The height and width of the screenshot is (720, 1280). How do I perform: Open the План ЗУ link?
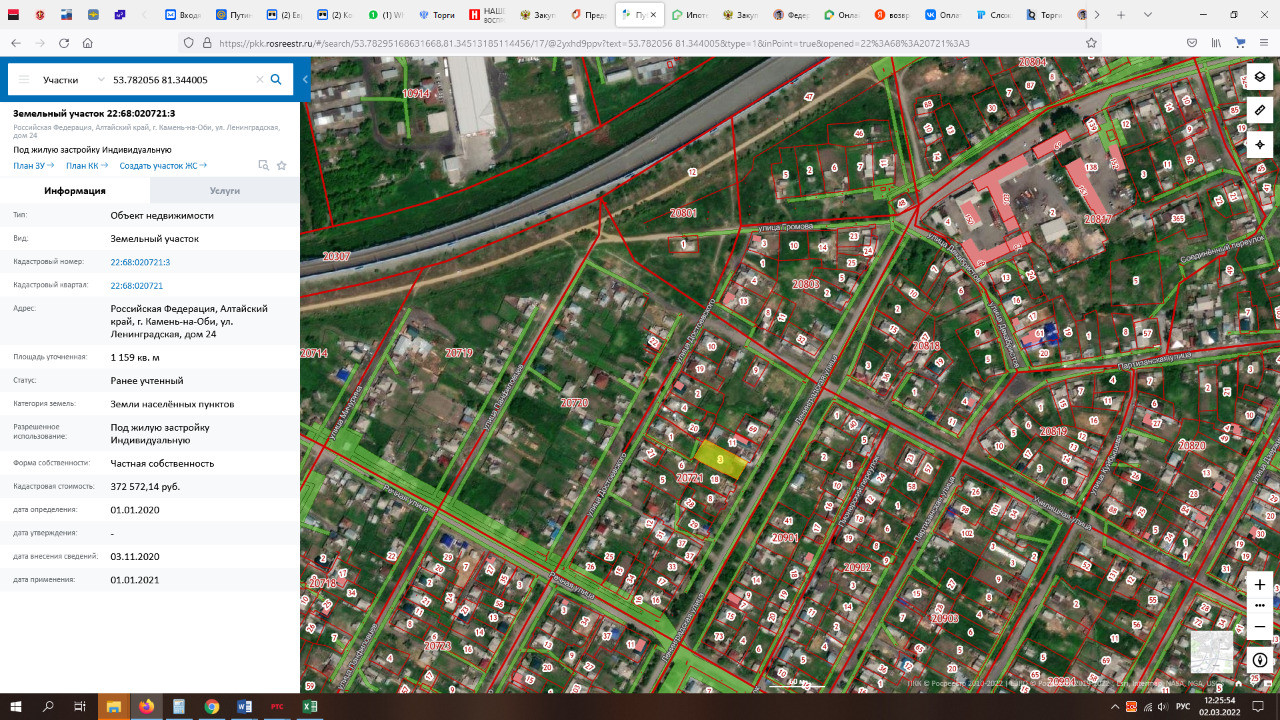[33, 166]
